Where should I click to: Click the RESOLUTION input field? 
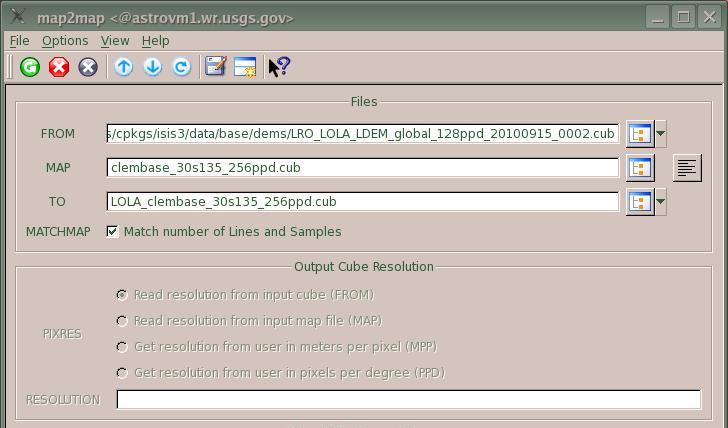pyautogui.click(x=408, y=400)
